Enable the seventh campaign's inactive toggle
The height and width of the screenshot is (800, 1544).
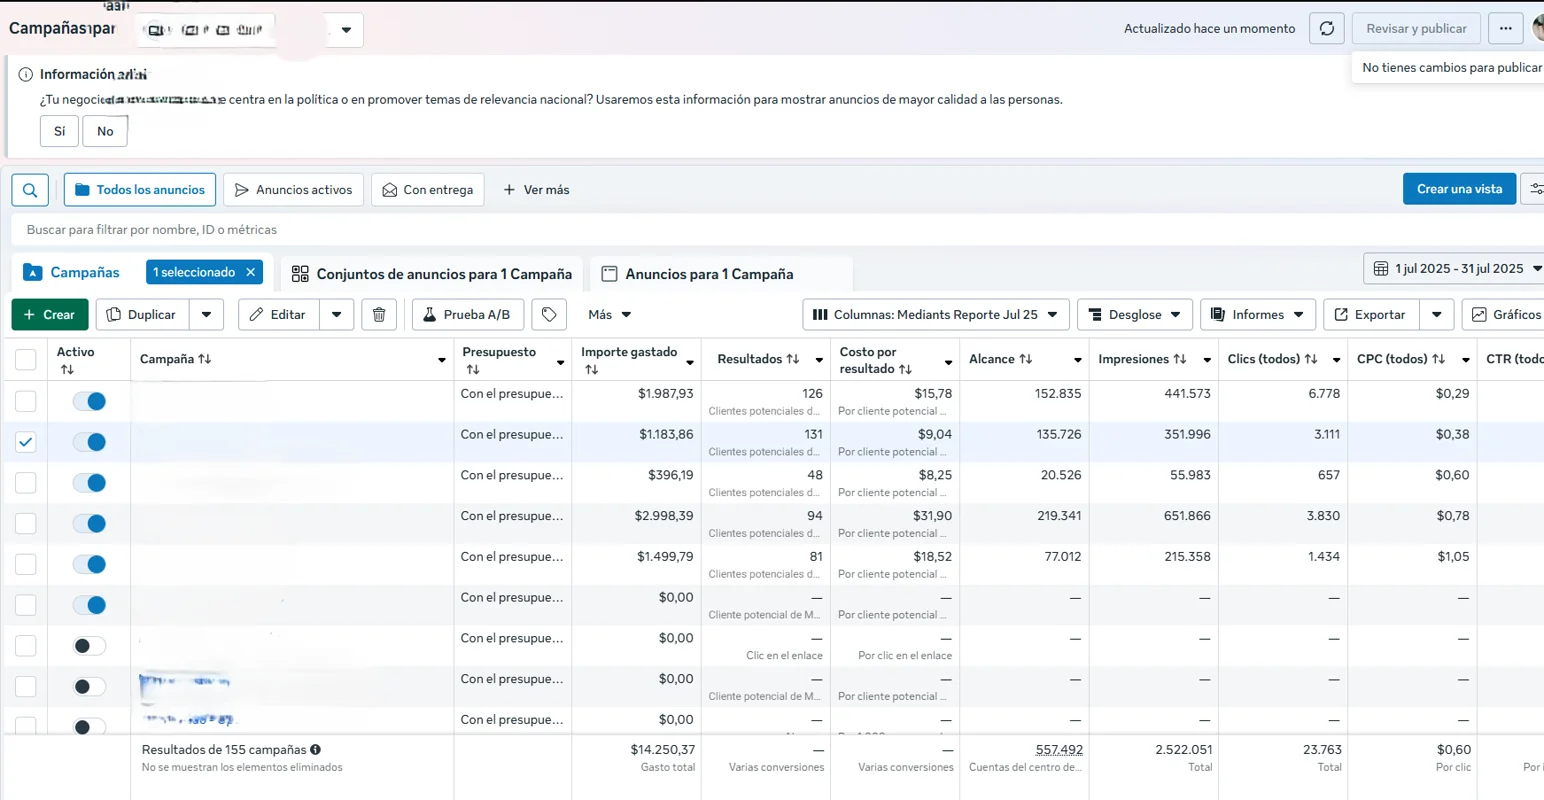tap(90, 646)
